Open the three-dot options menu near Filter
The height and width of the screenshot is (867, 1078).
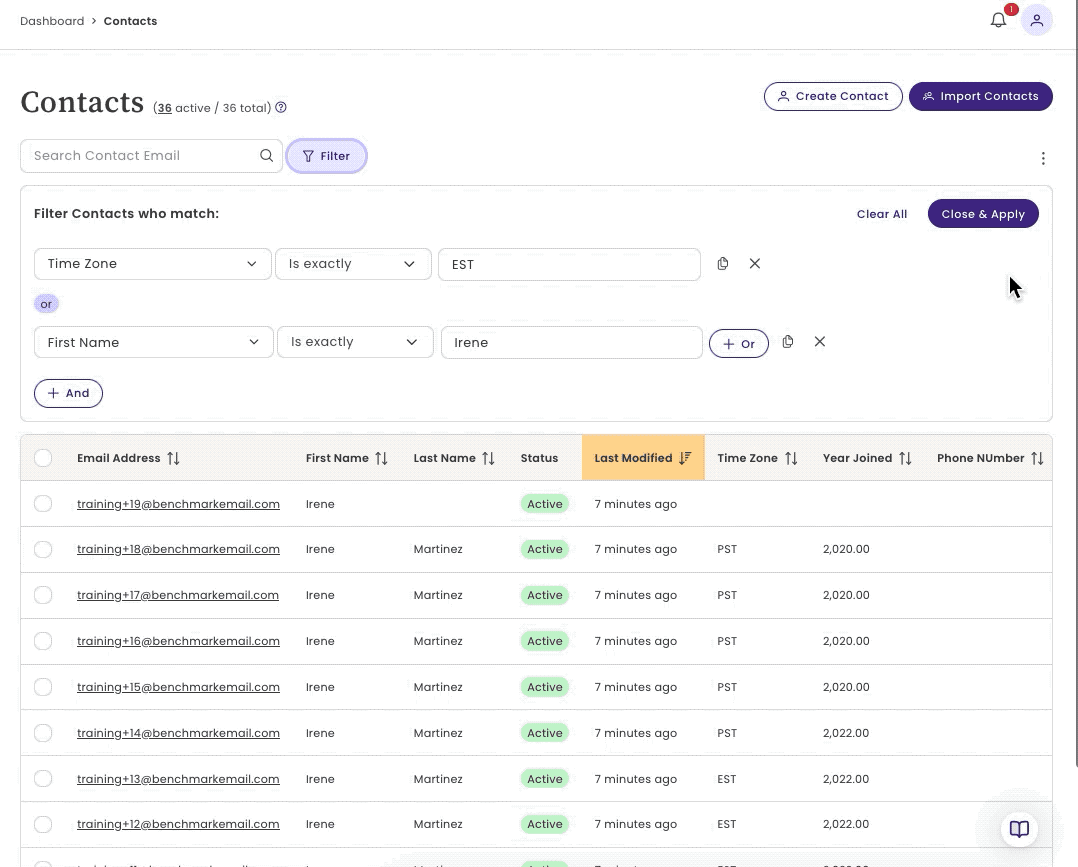coord(1043,158)
